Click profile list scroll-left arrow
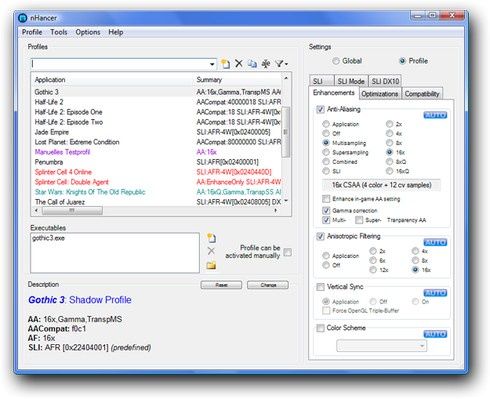 pyautogui.click(x=36, y=211)
